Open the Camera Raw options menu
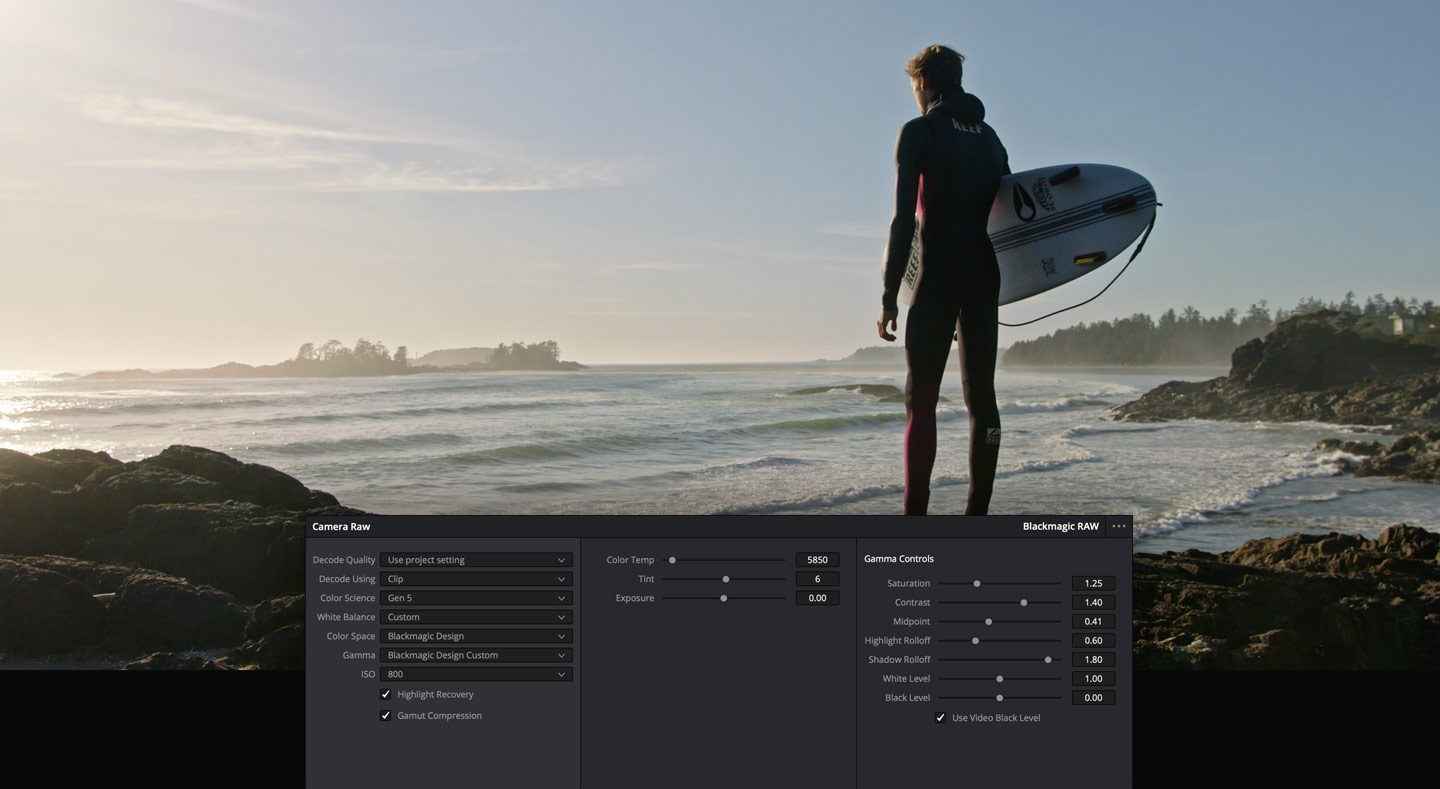This screenshot has height=789, width=1440. pyautogui.click(x=1118, y=525)
